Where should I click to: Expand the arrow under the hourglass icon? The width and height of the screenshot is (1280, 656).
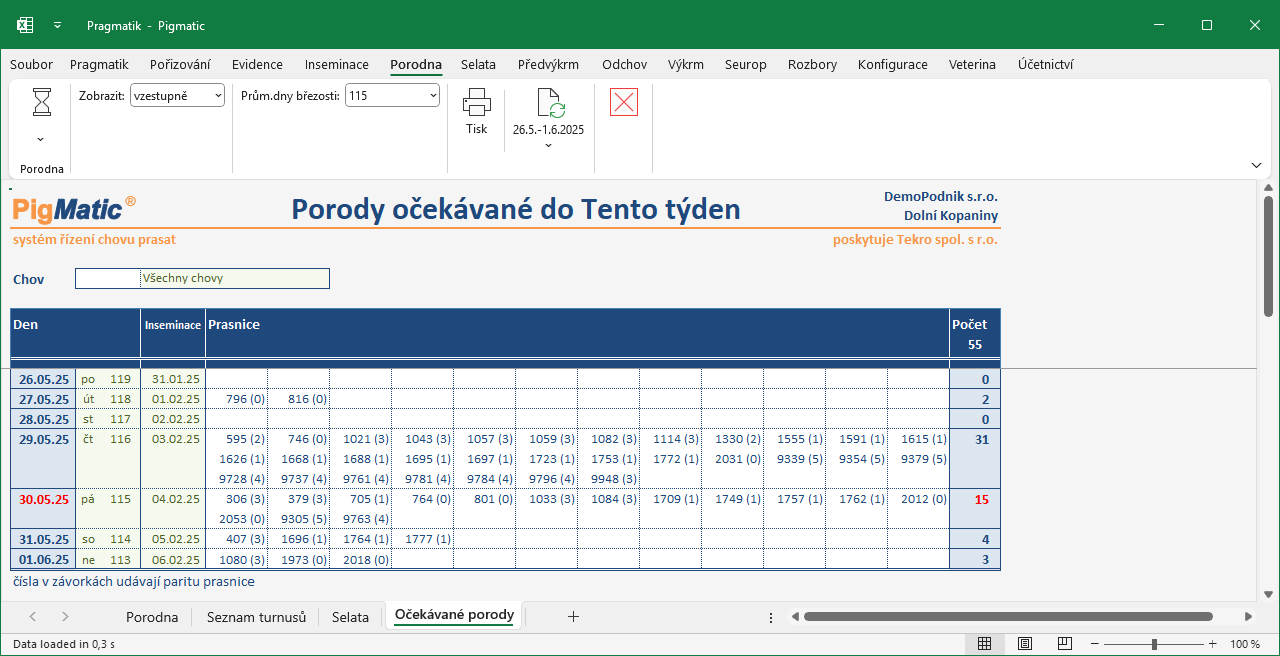click(x=41, y=140)
